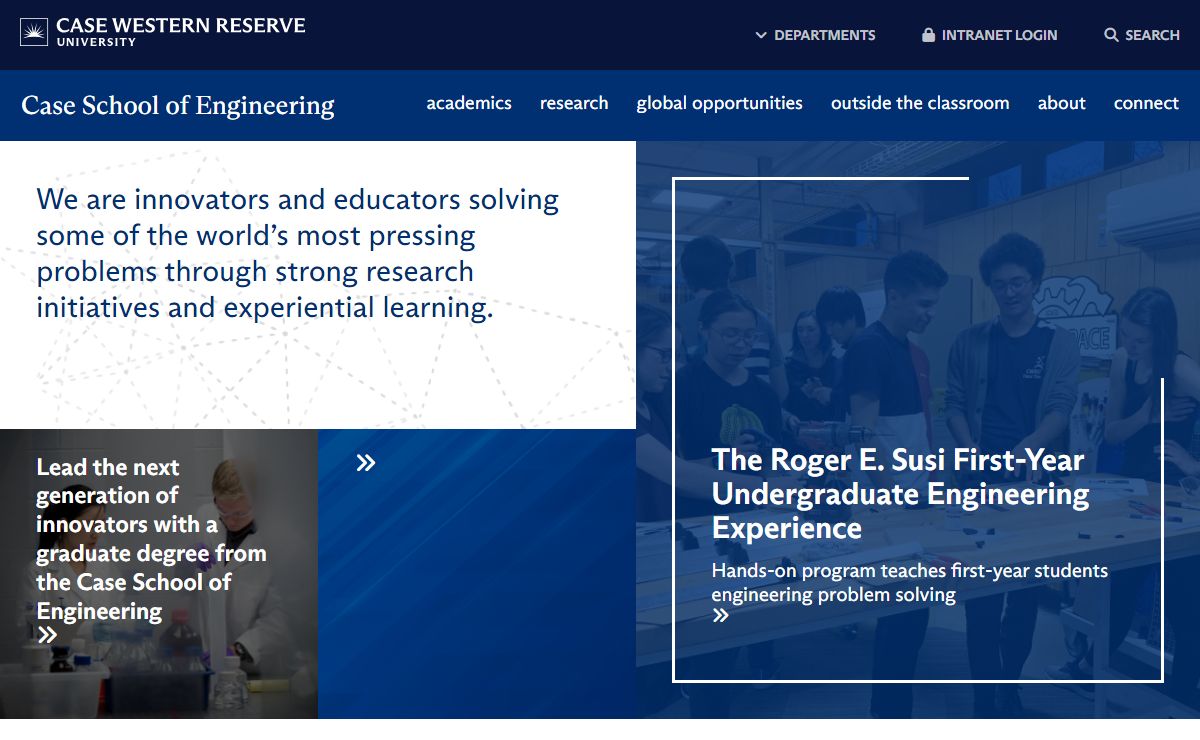Click the double-arrow under the Hands-on program text
The image size is (1200, 740).
click(721, 615)
